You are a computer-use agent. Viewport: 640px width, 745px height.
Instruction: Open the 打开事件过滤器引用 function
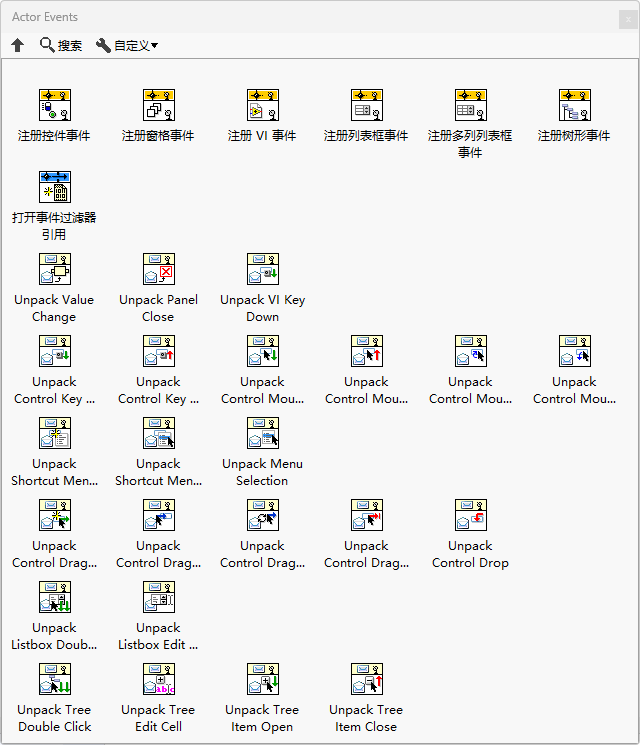point(55,187)
